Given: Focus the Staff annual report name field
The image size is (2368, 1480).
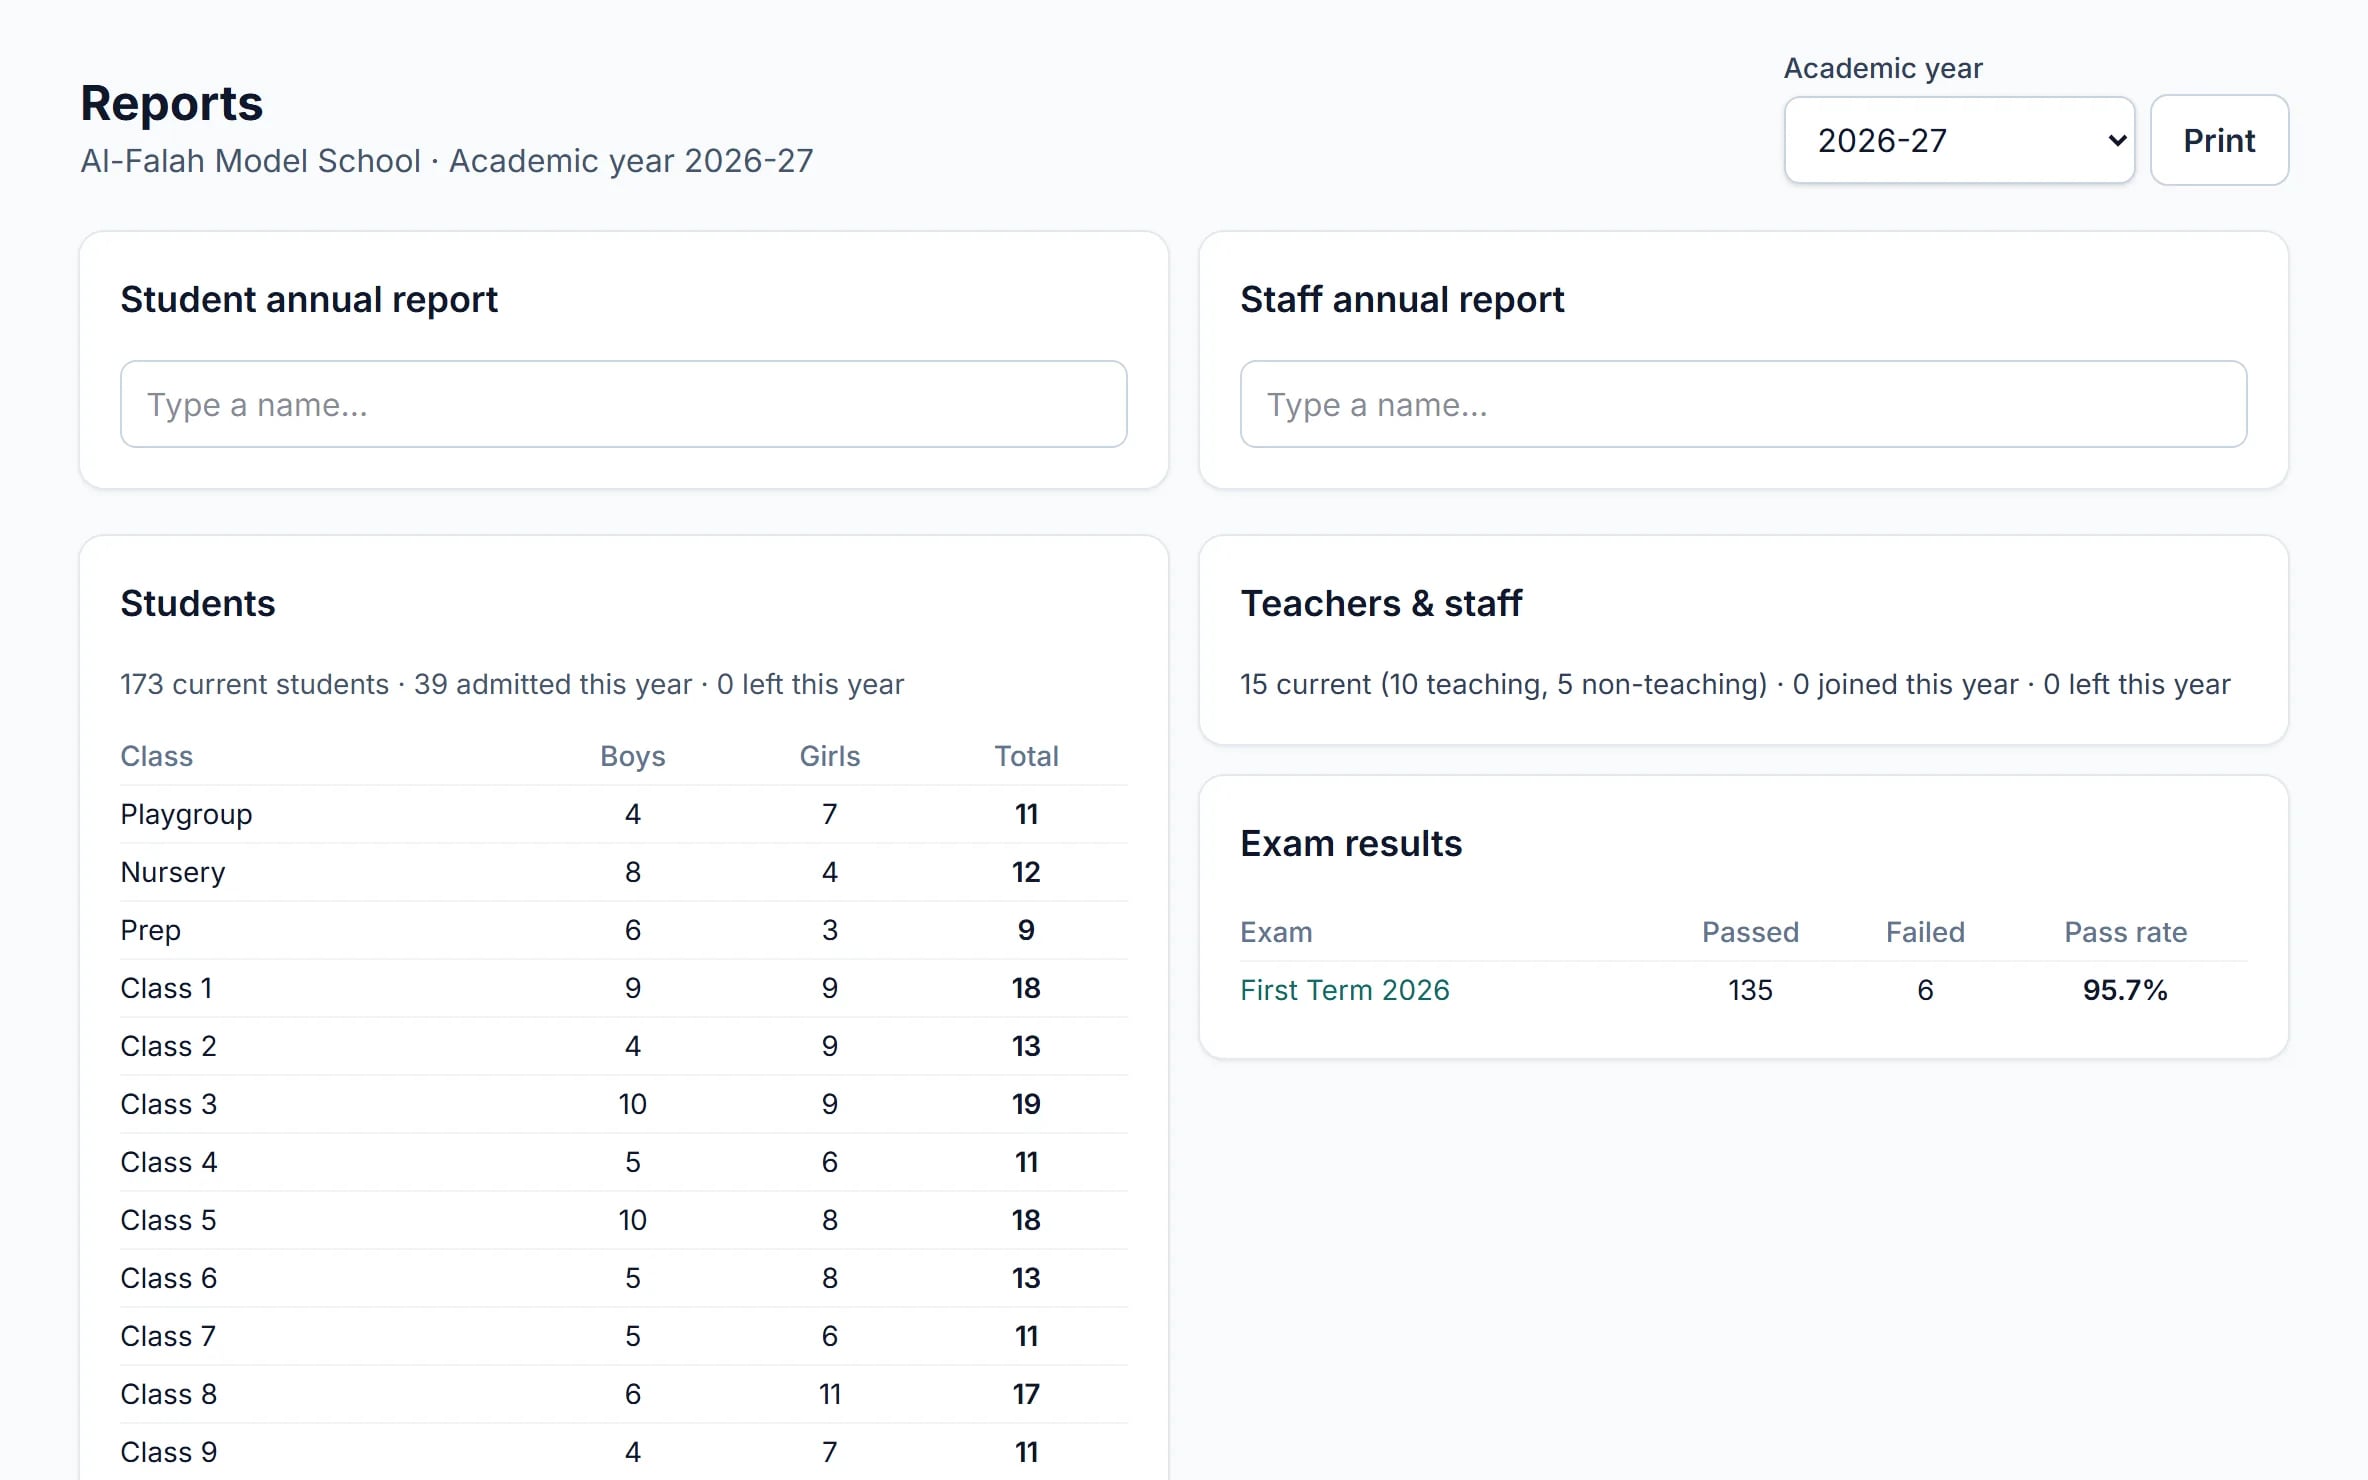Looking at the screenshot, I should 1743,404.
